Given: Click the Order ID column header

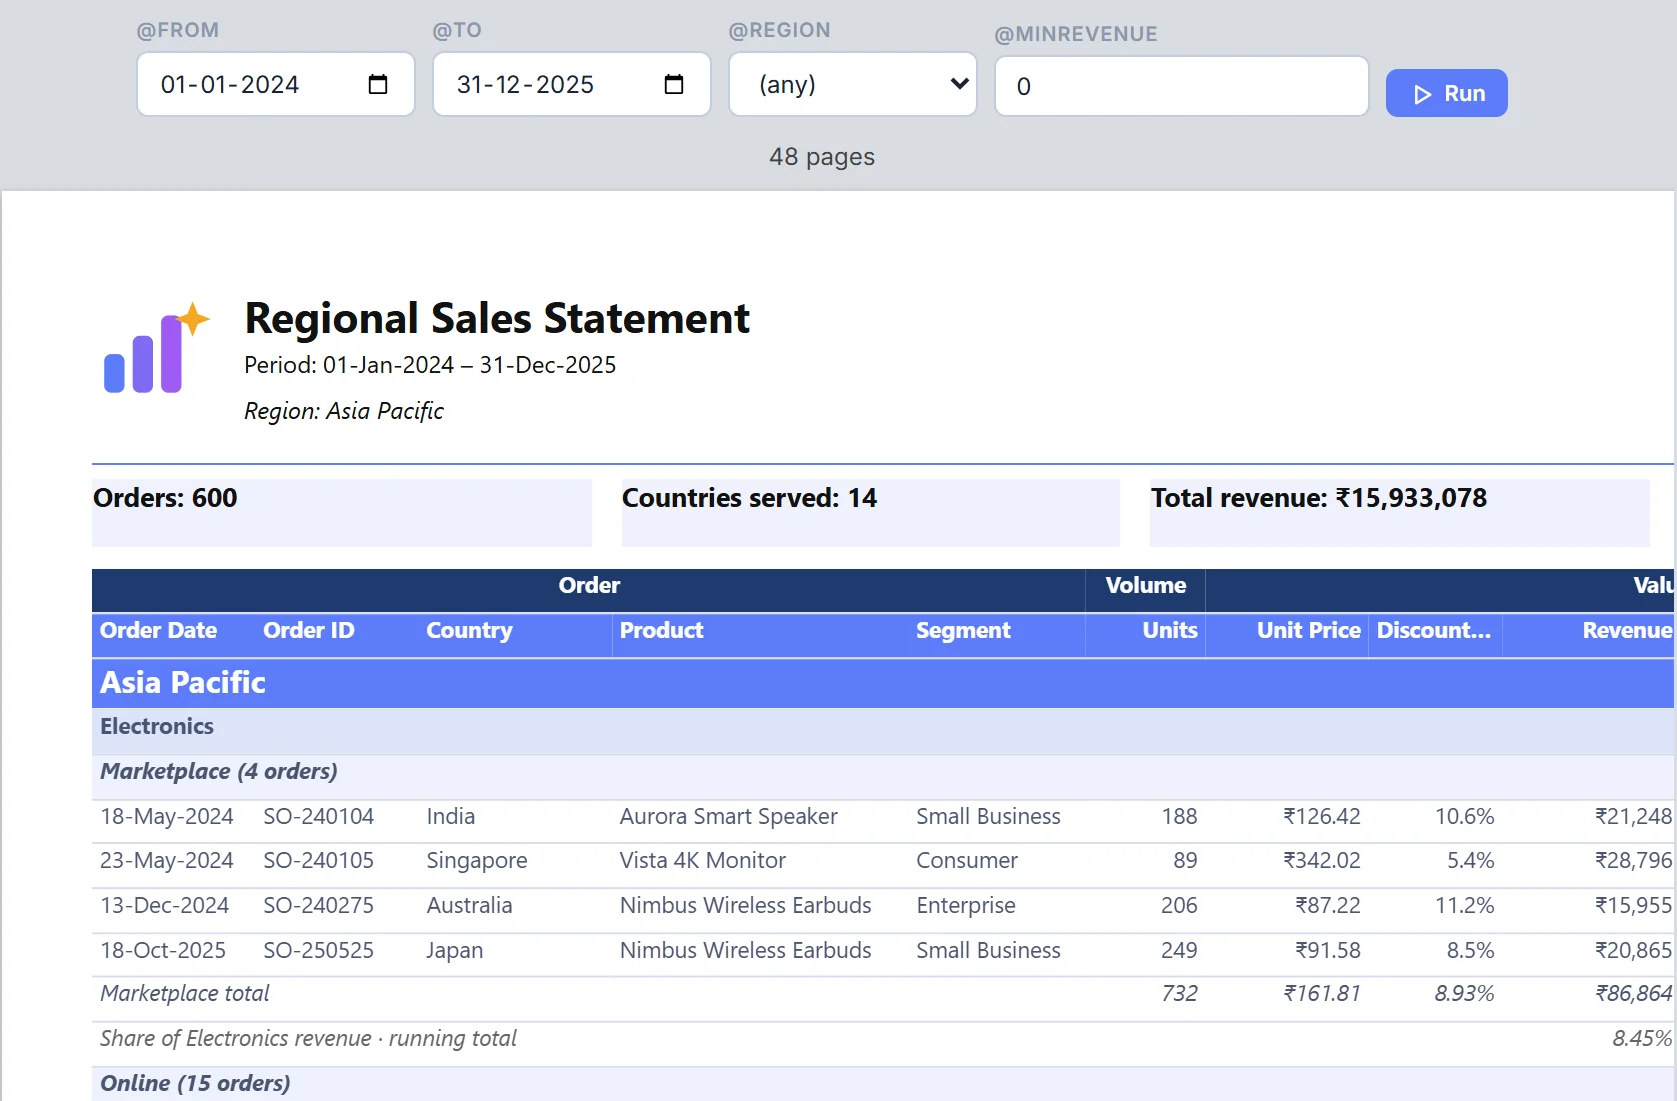Looking at the screenshot, I should (309, 631).
